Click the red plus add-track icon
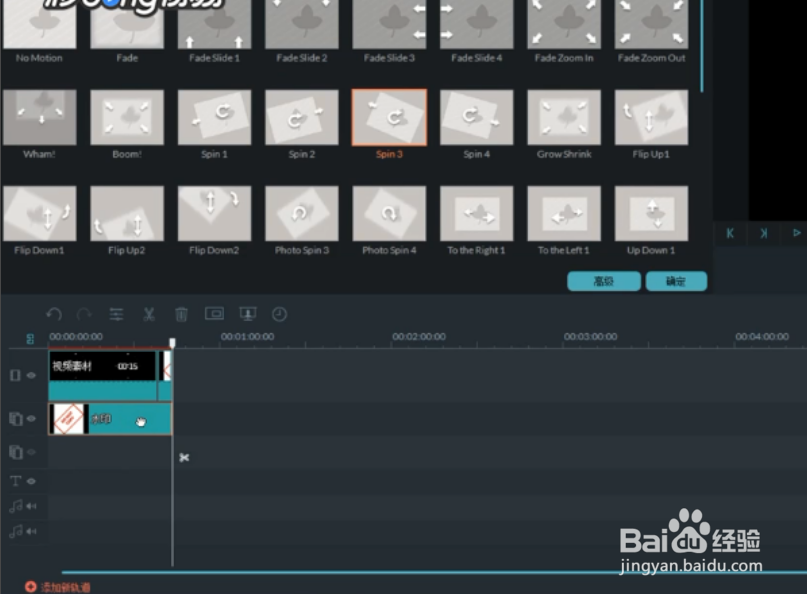This screenshot has height=594, width=807. pos(30,586)
